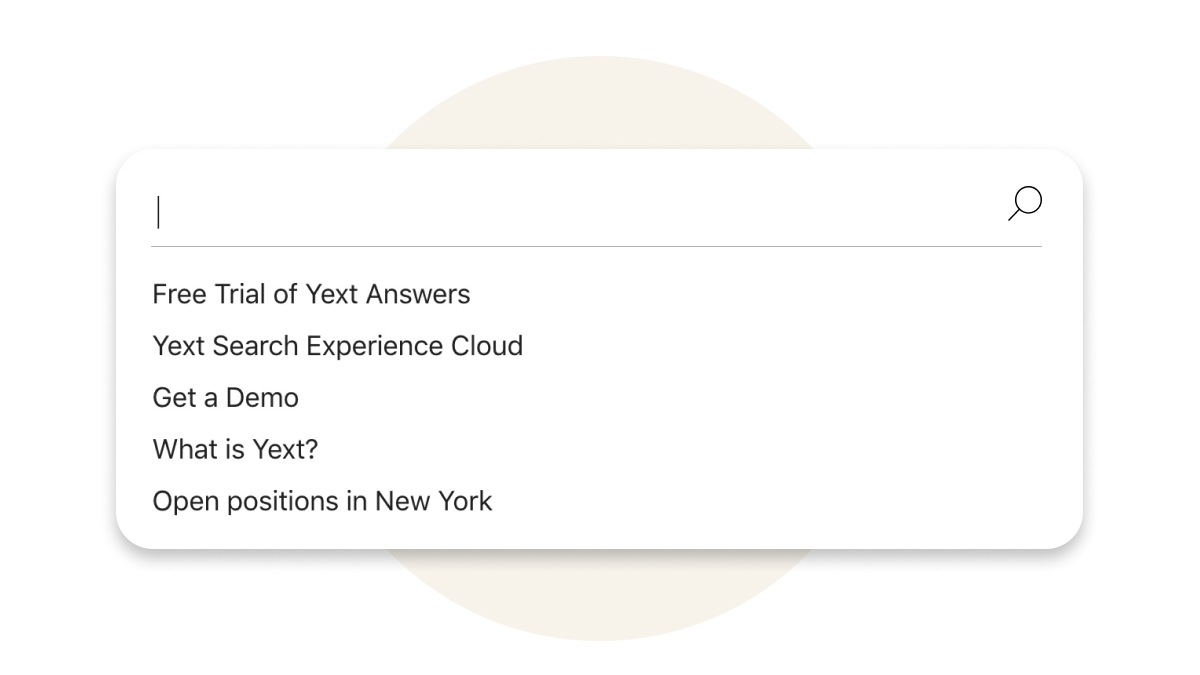Click the question suggestion about Yext
The image size is (1200, 675).
235,450
